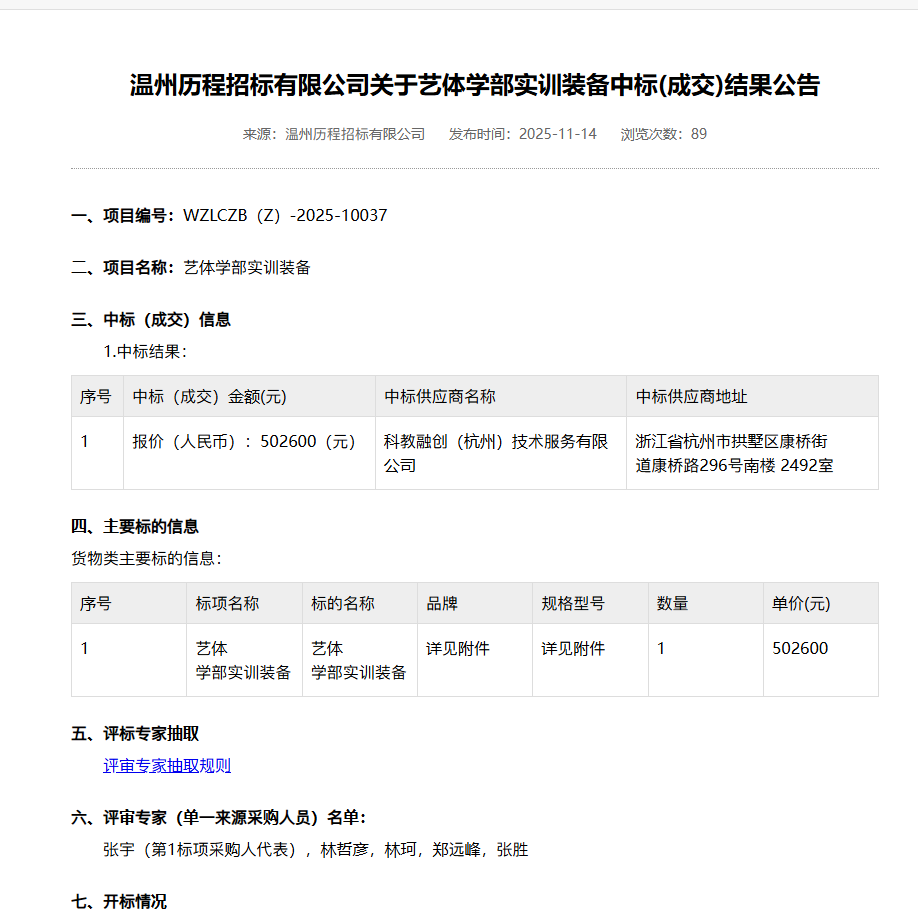Click 艺体学部实训装备 cell under 标的名称
Screen dimensions: 918x922
click(359, 660)
